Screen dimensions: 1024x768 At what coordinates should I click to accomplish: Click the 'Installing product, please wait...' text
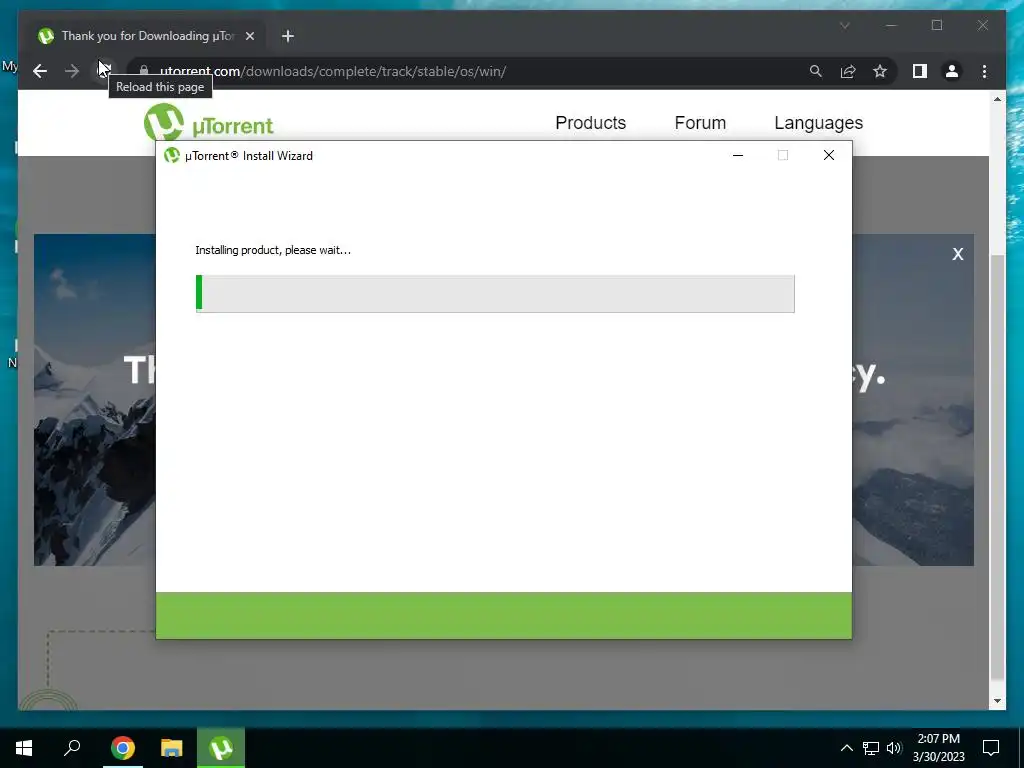coord(273,250)
